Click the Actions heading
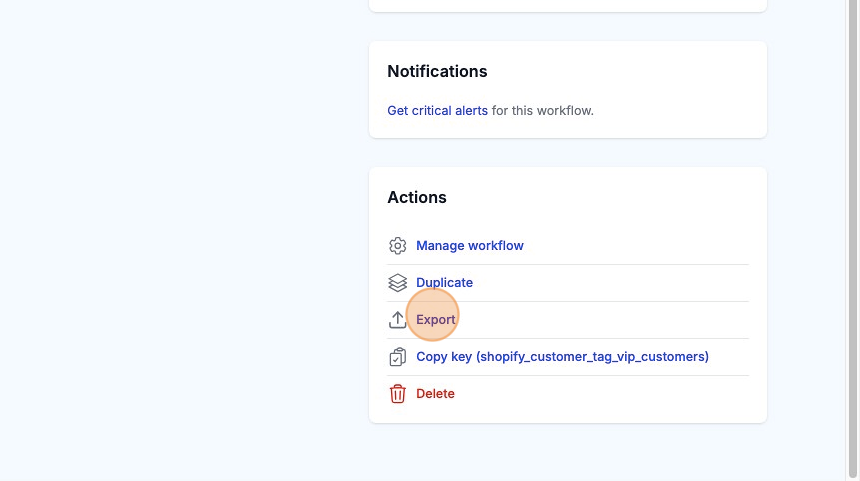 click(x=417, y=198)
